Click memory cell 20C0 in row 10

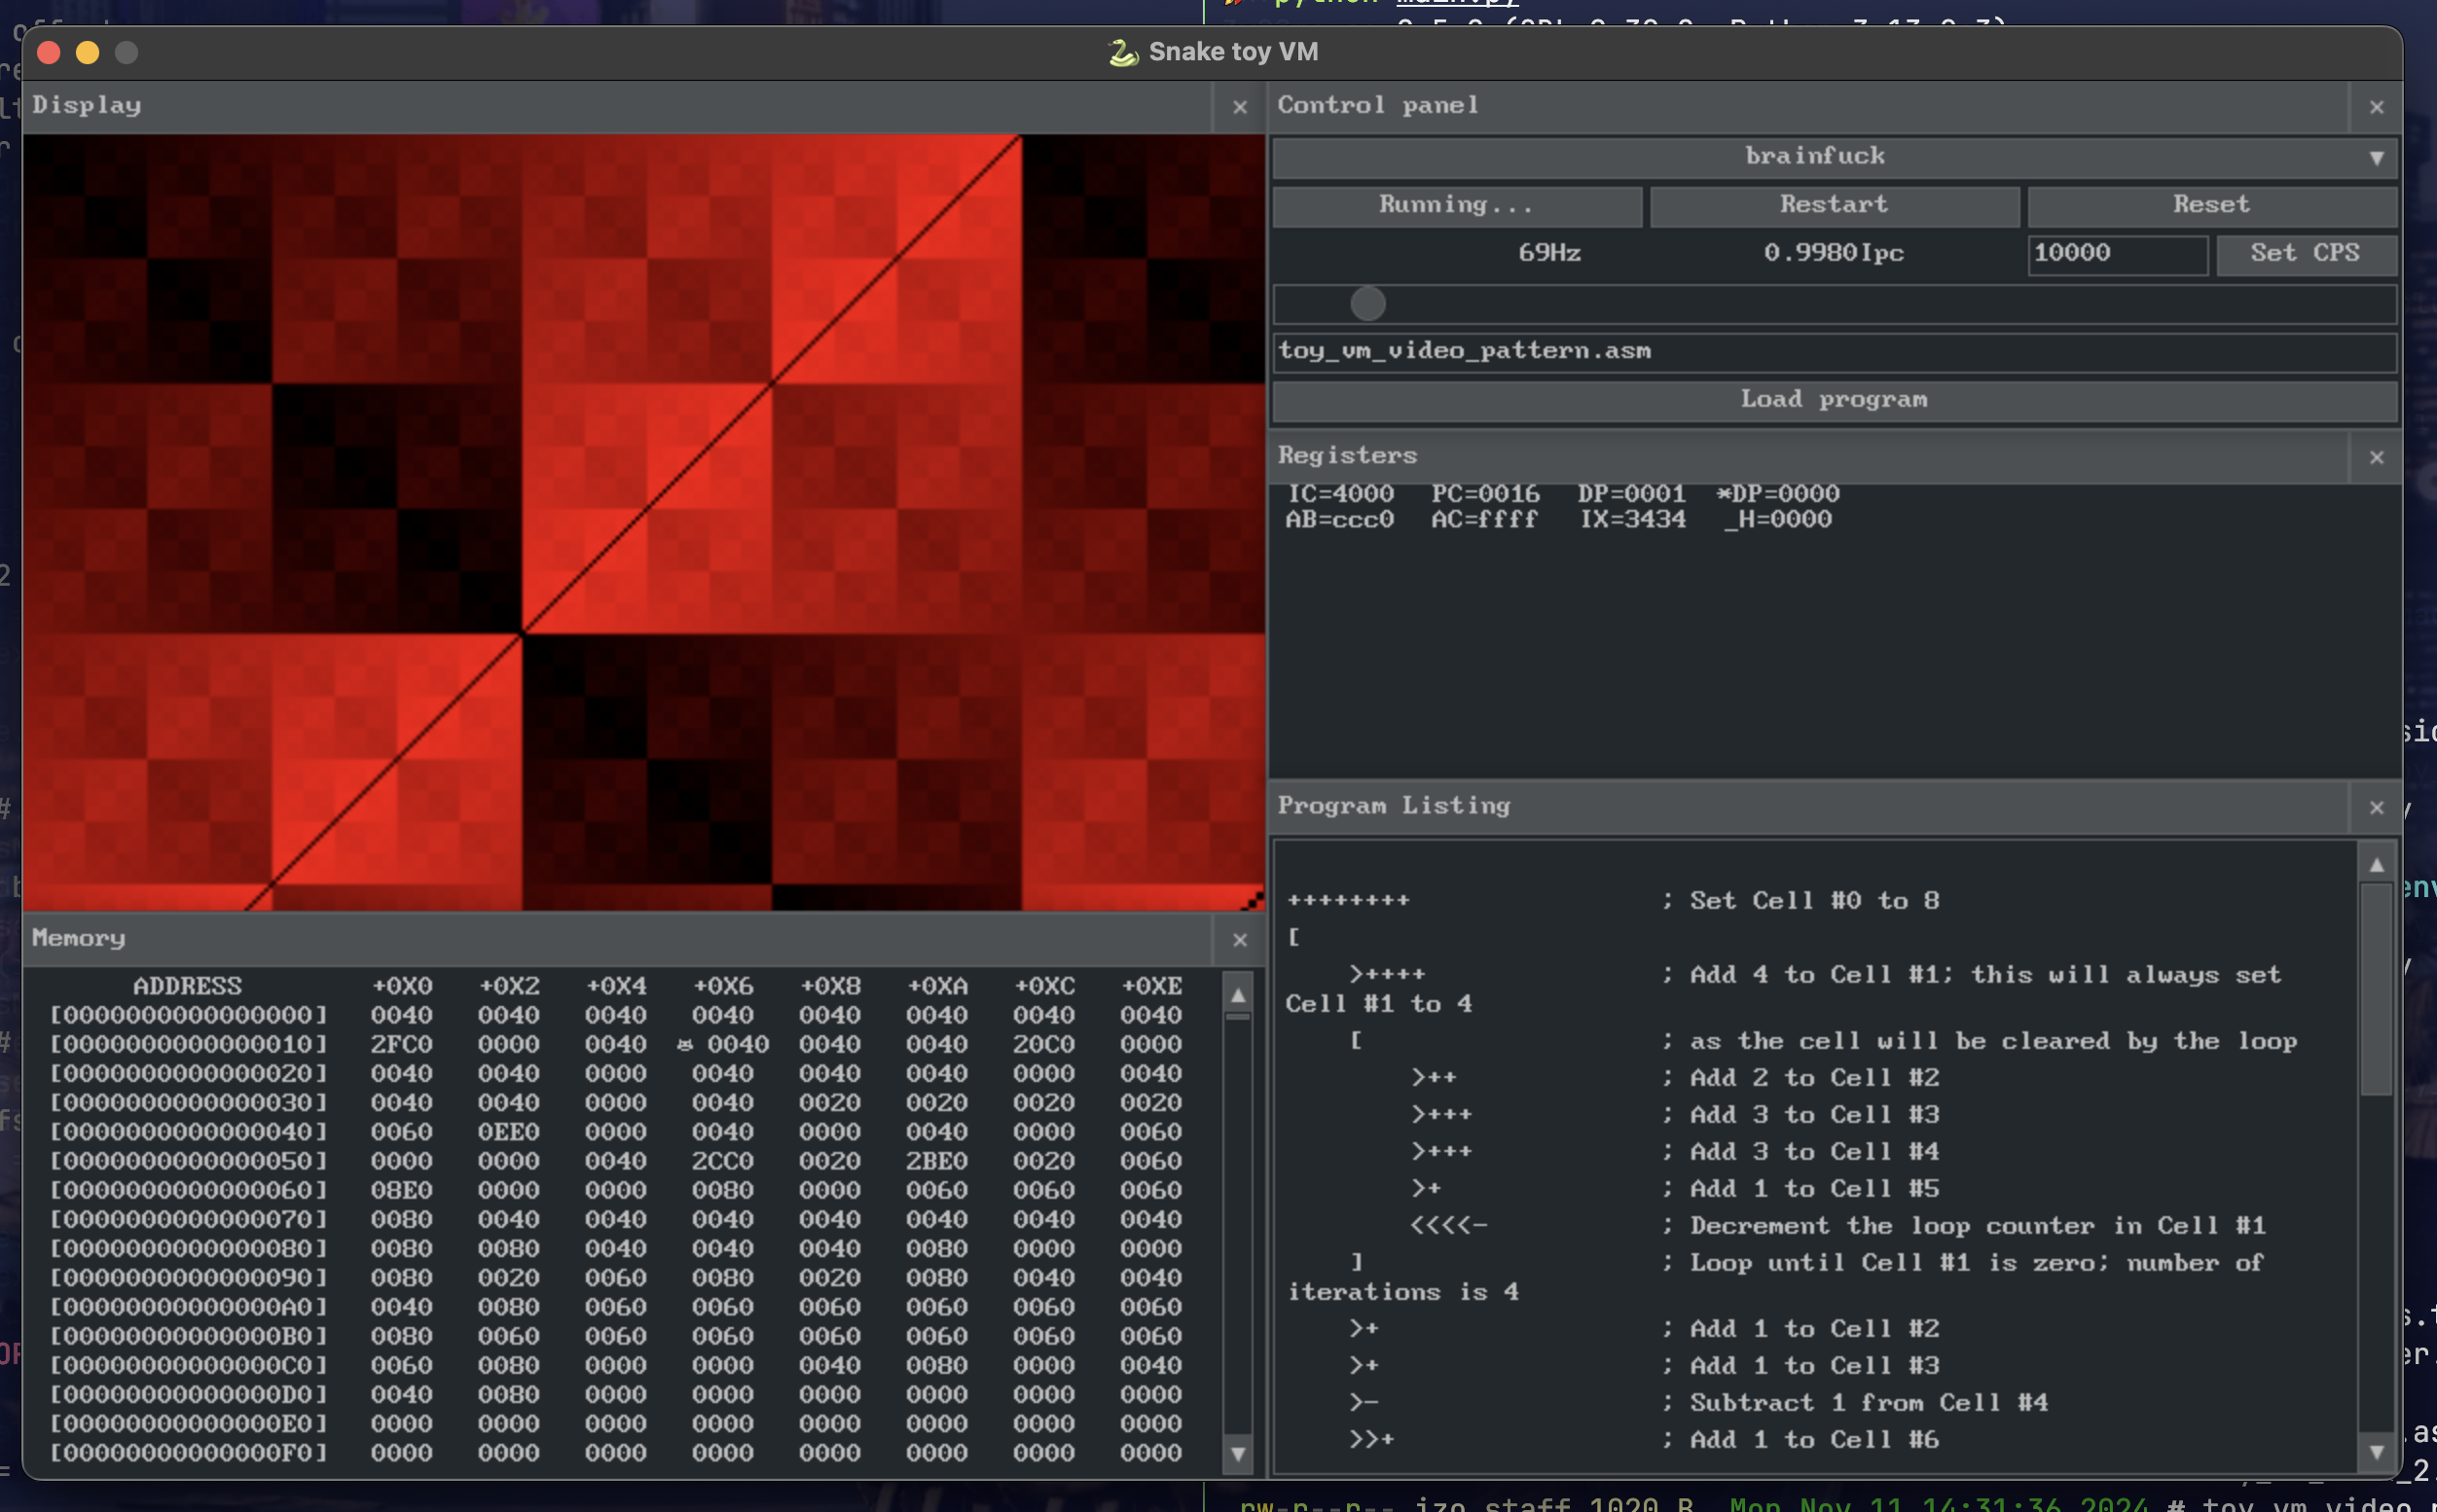[x=1044, y=1045]
